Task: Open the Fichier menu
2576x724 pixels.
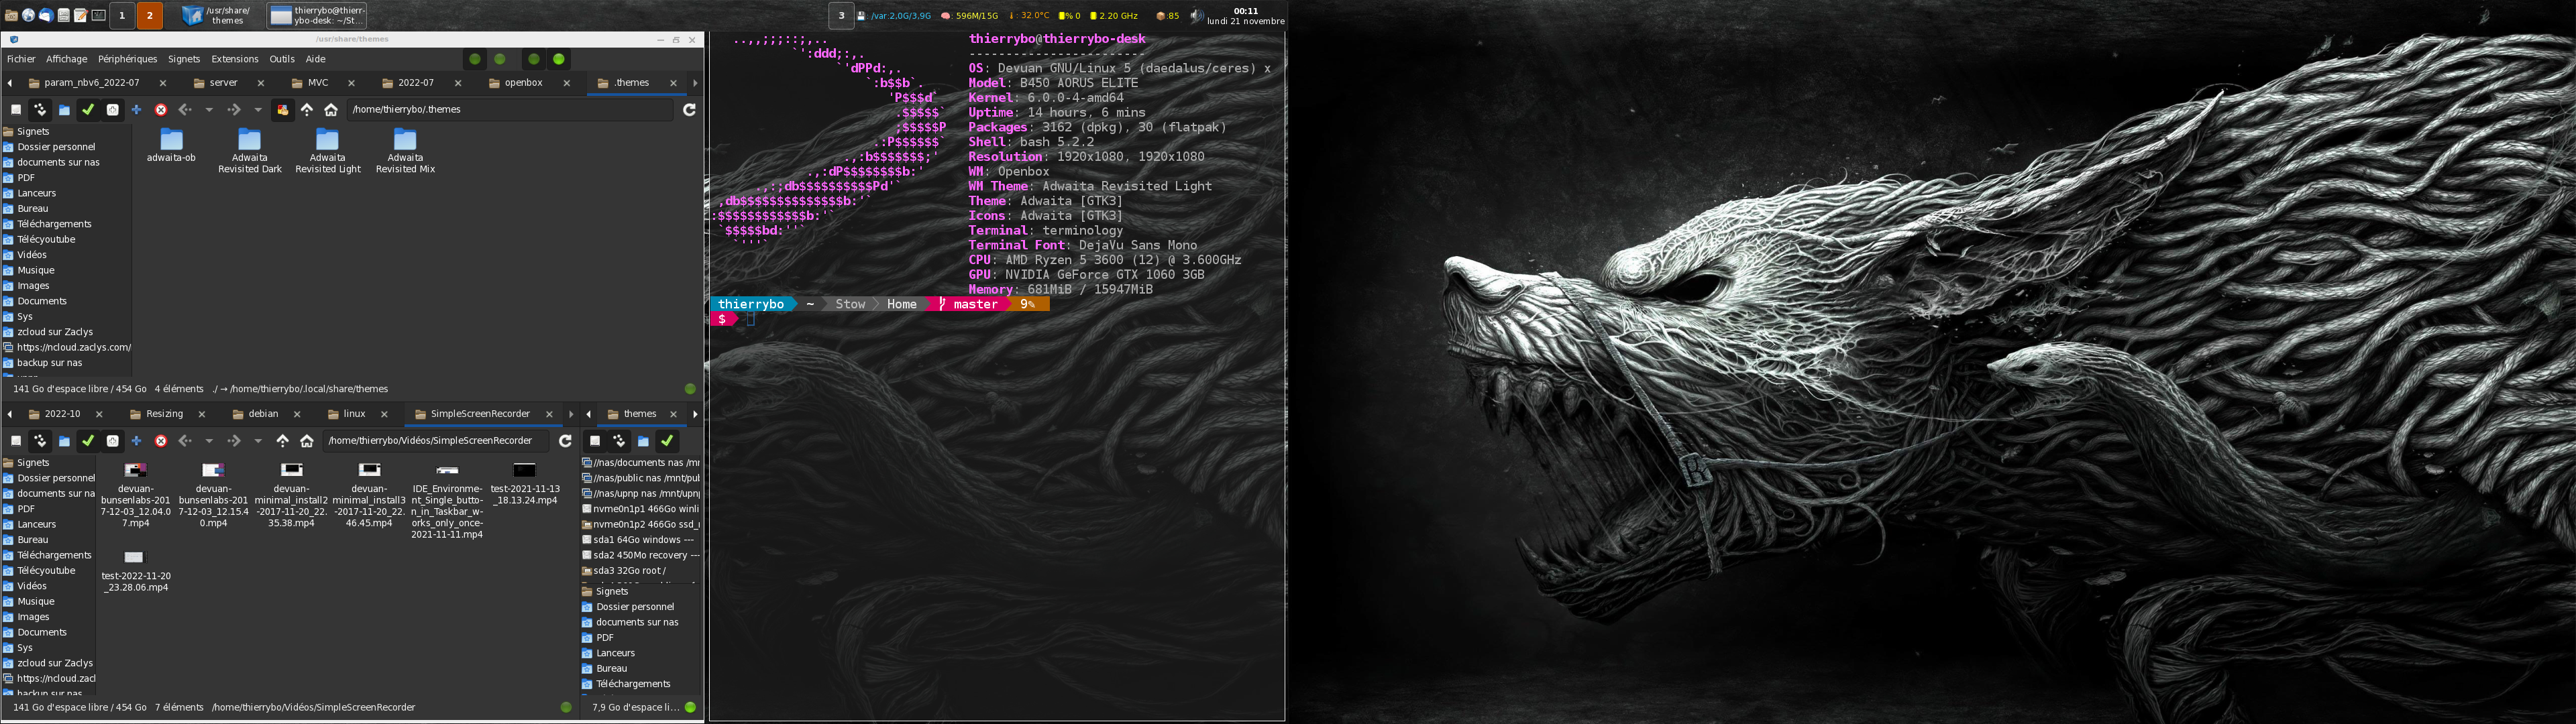Action: (x=21, y=59)
